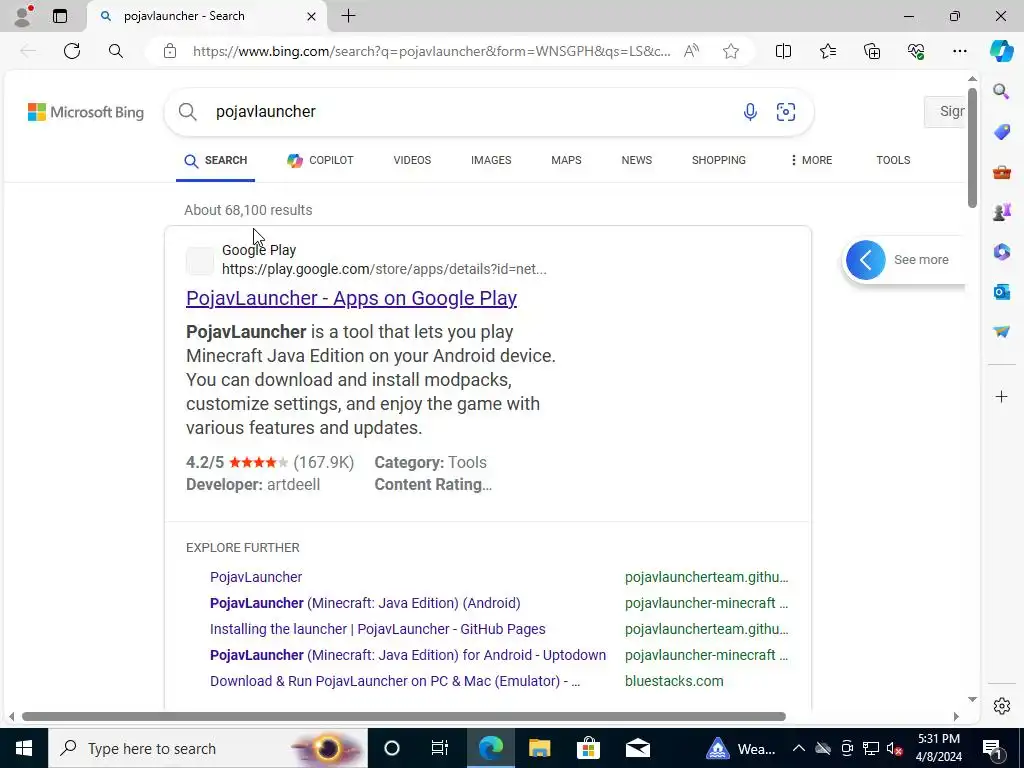Switch to the IMAGES tab
This screenshot has width=1024, height=768.
491,161
